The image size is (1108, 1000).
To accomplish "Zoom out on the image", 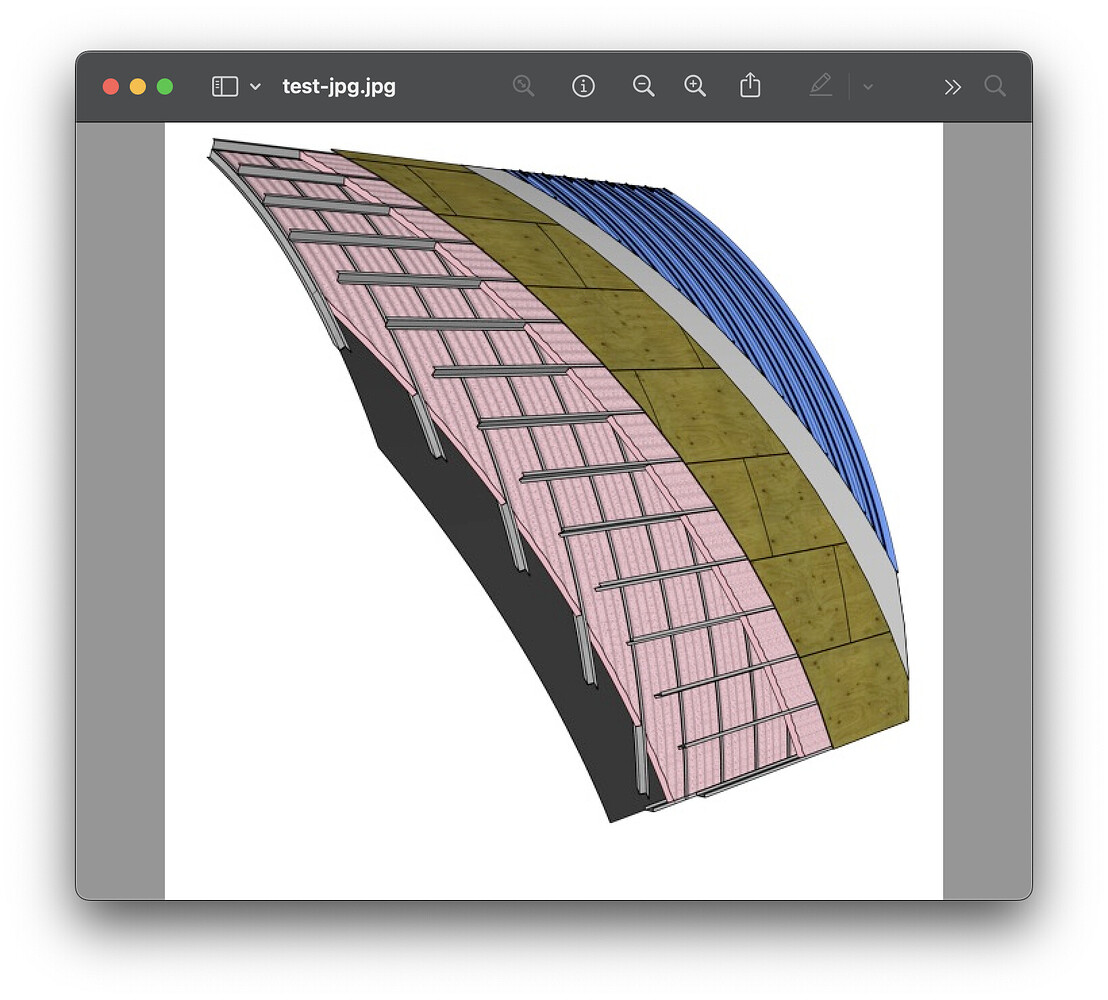I will click(x=644, y=86).
